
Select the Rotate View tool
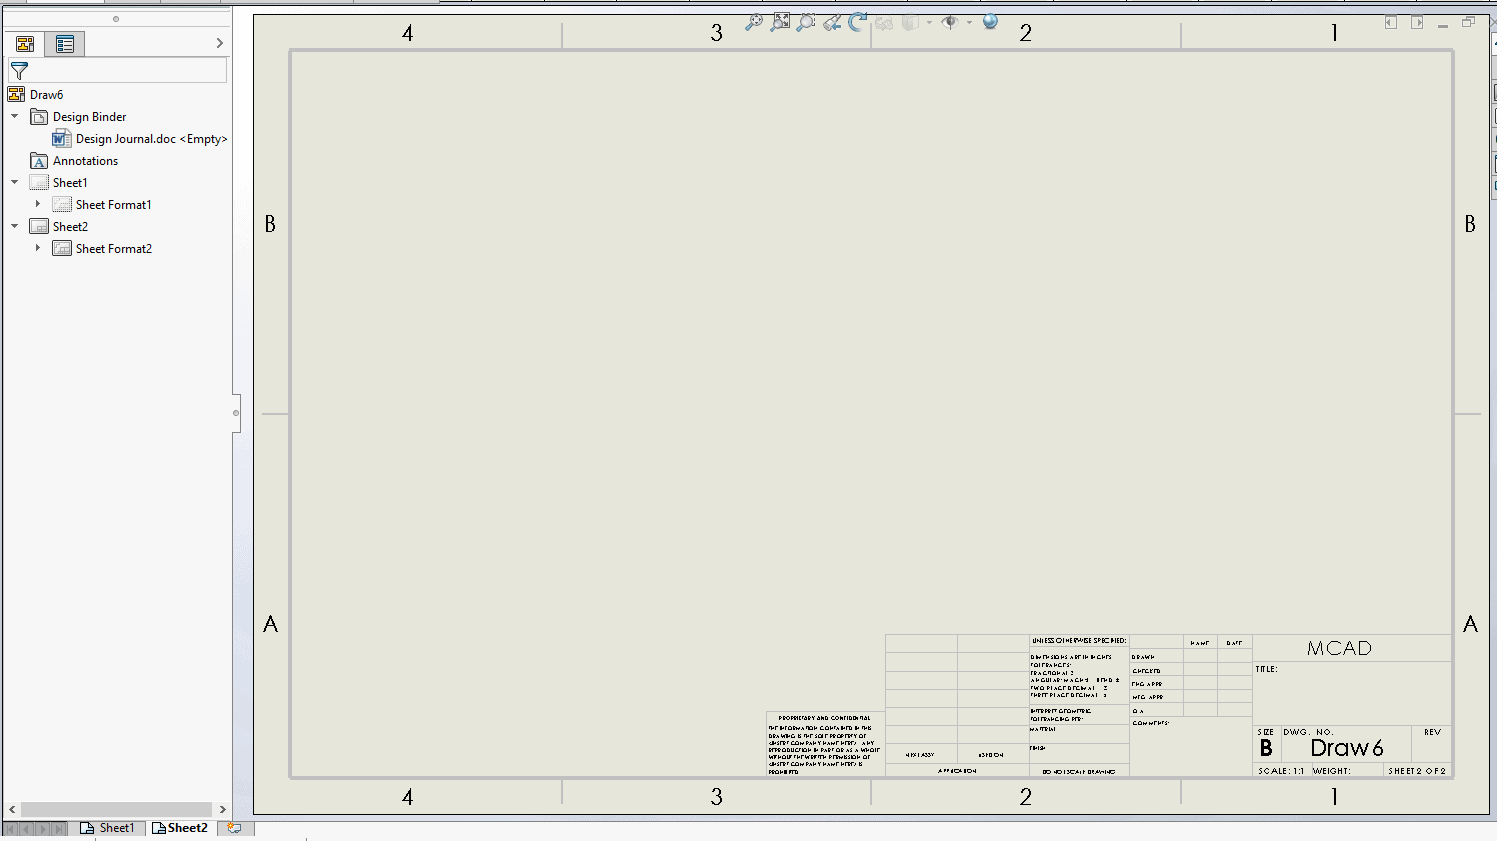pyautogui.click(x=857, y=22)
